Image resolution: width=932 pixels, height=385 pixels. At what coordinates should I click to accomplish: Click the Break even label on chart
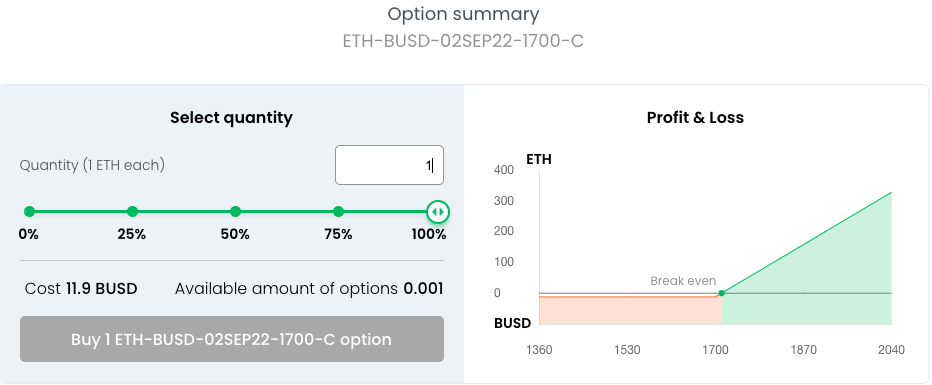[x=683, y=280]
